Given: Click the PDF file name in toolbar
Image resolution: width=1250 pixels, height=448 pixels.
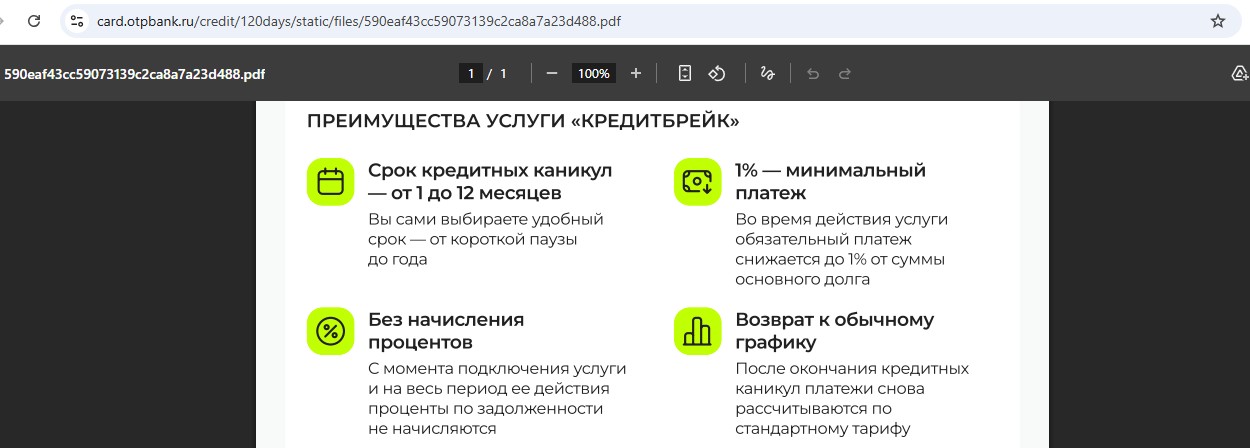Looking at the screenshot, I should tap(134, 74).
